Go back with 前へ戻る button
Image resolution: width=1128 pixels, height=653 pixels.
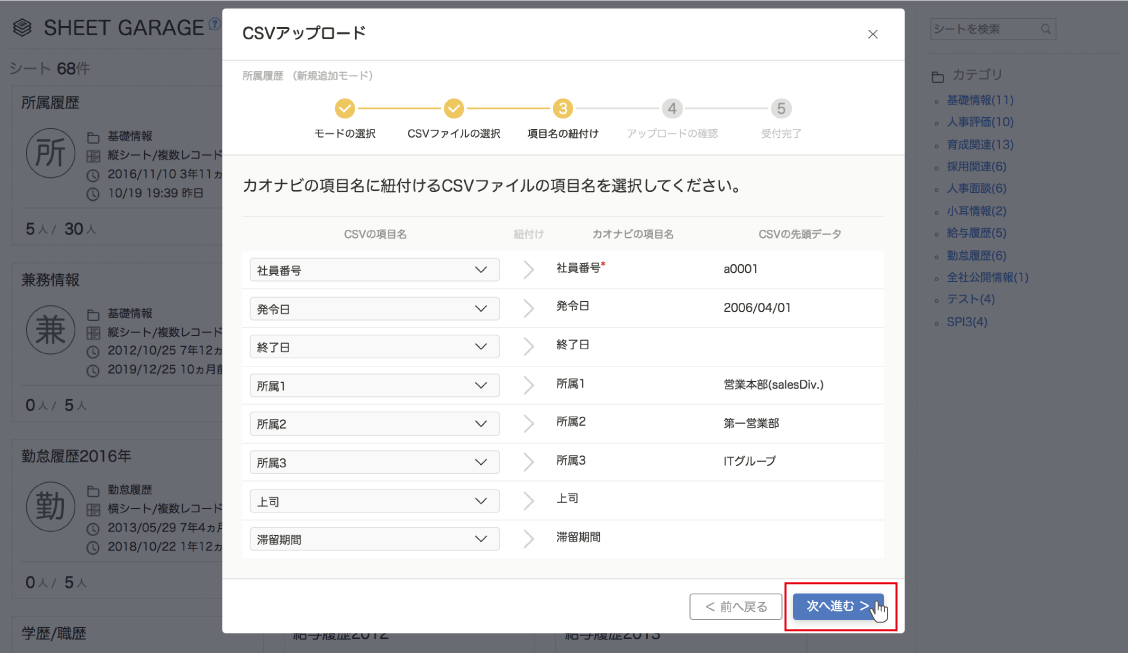pos(735,606)
